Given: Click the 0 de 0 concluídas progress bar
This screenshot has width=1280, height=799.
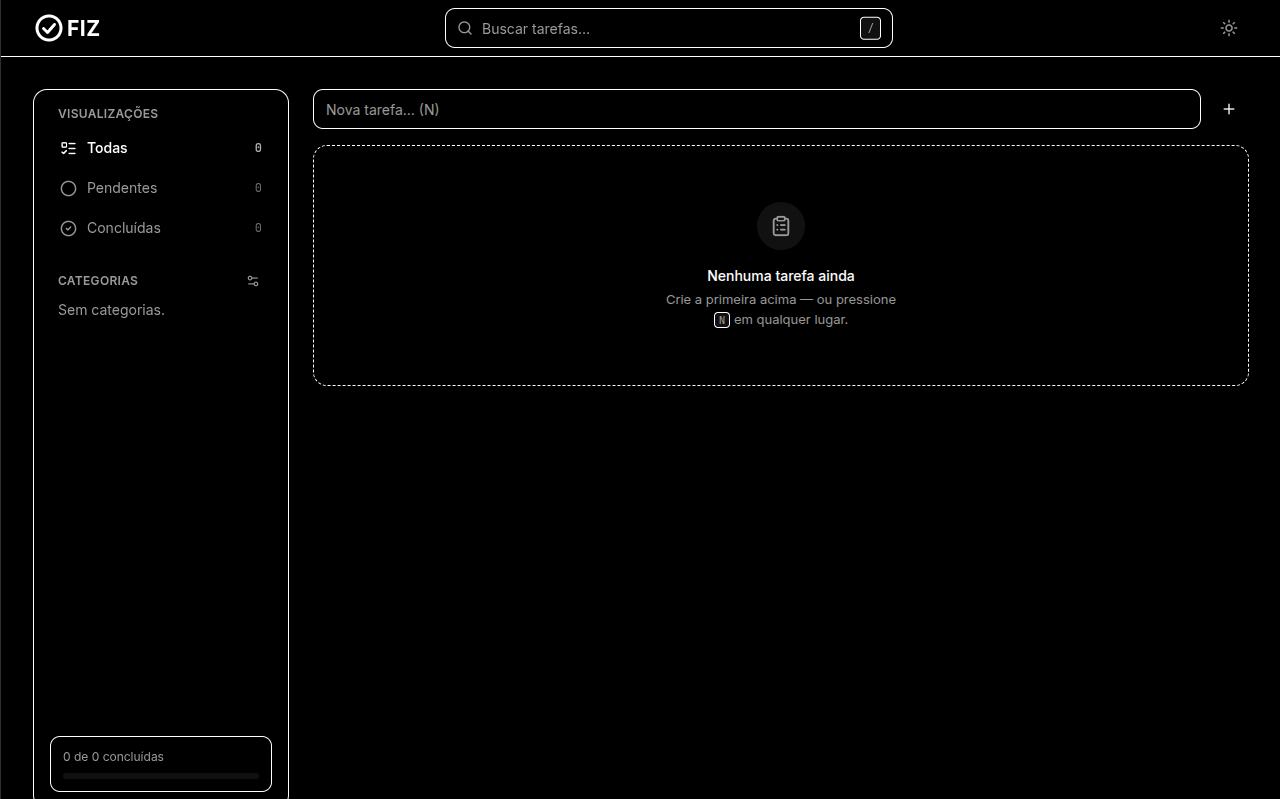Looking at the screenshot, I should pos(161,776).
